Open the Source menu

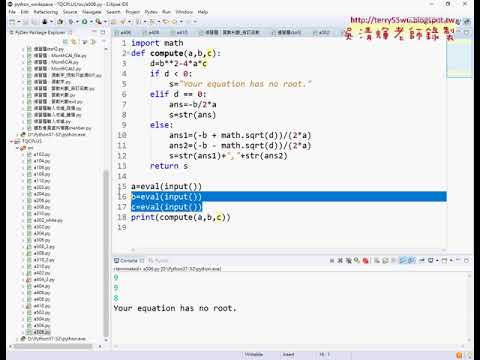[x=70, y=12]
